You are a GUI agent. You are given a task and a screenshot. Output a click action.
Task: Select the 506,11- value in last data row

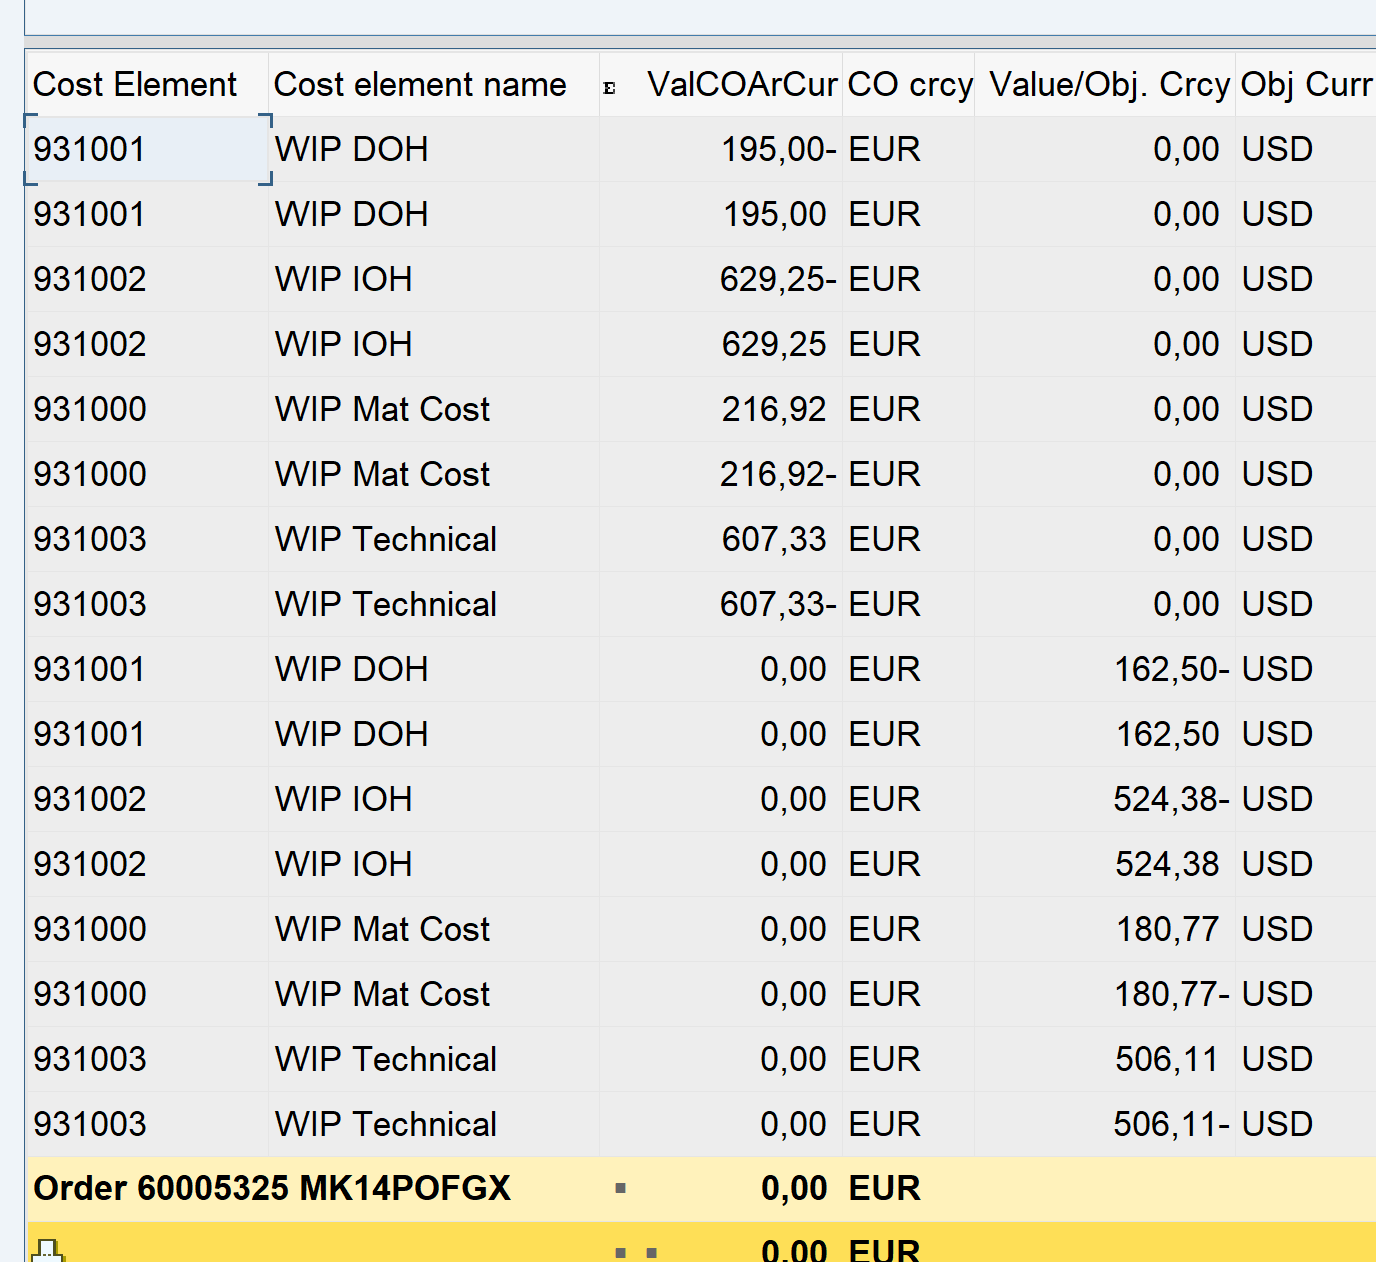[1171, 1124]
